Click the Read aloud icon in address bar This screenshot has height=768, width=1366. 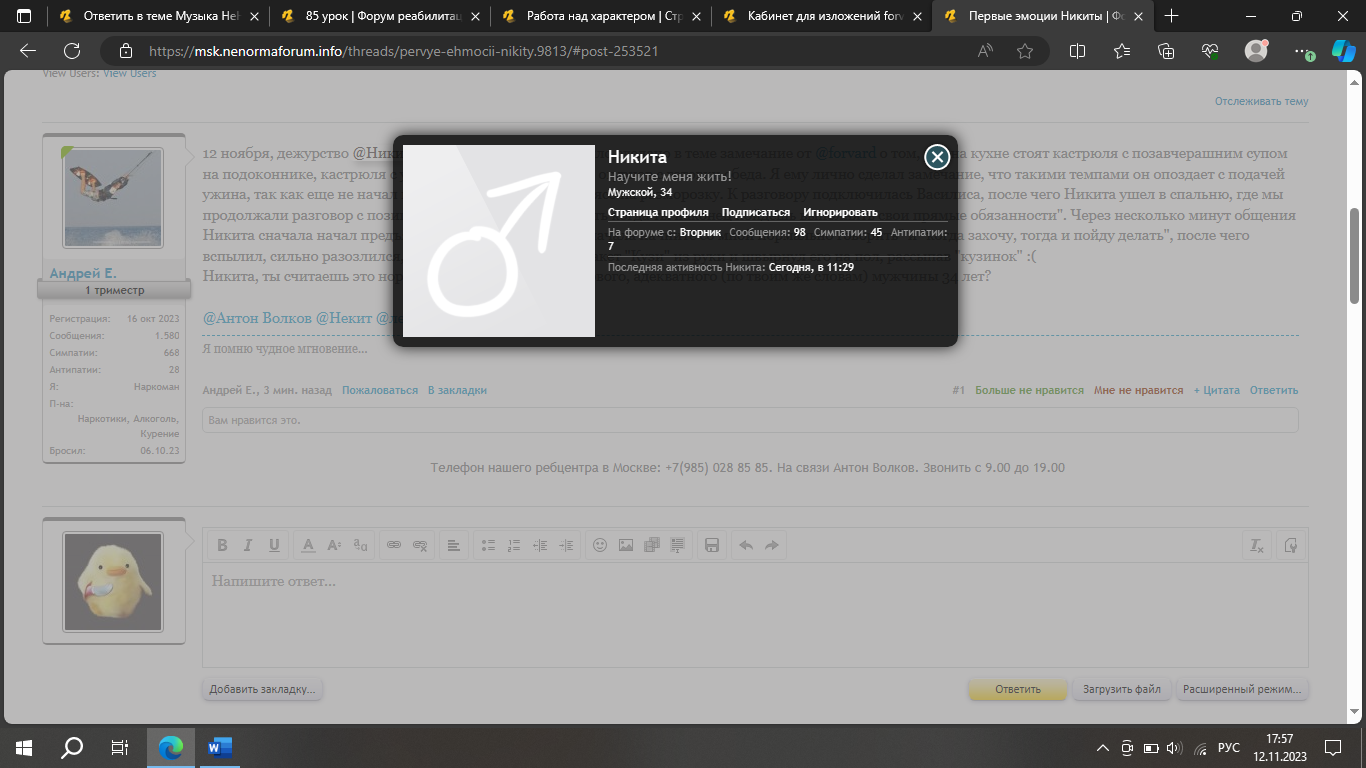pyautogui.click(x=985, y=51)
